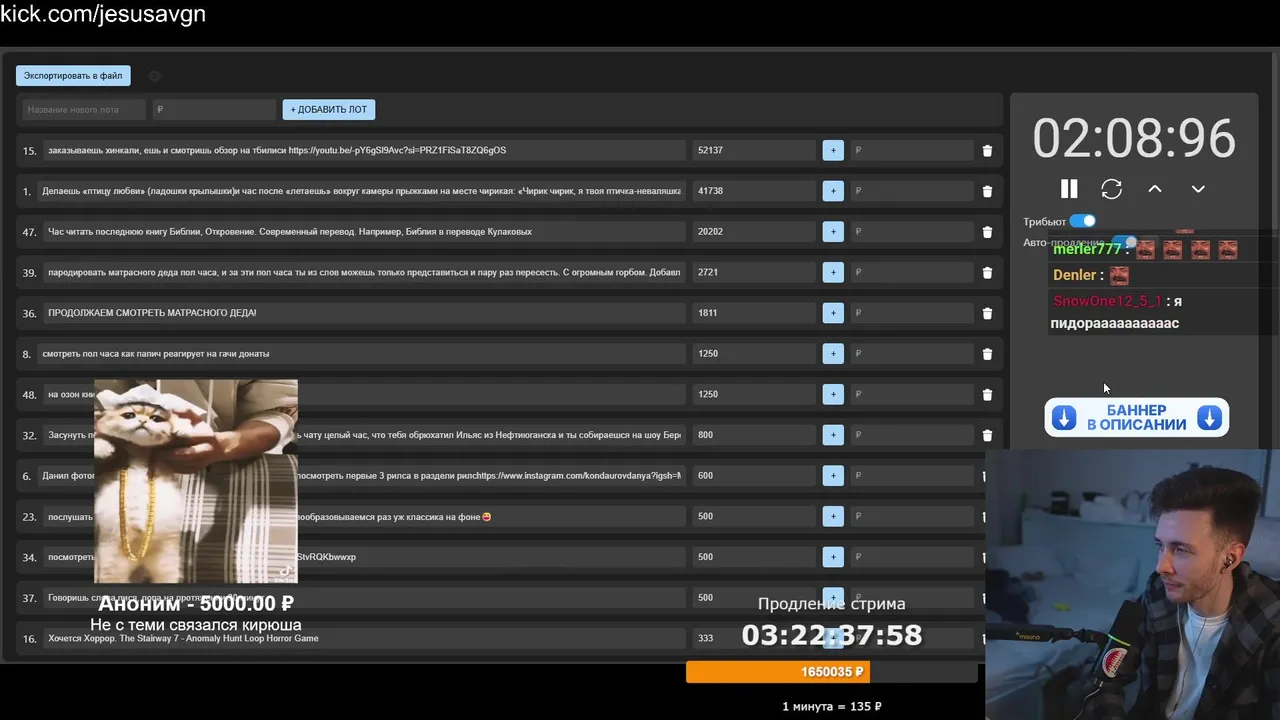Click the ₽ add-amount field for lot 39

click(911, 272)
